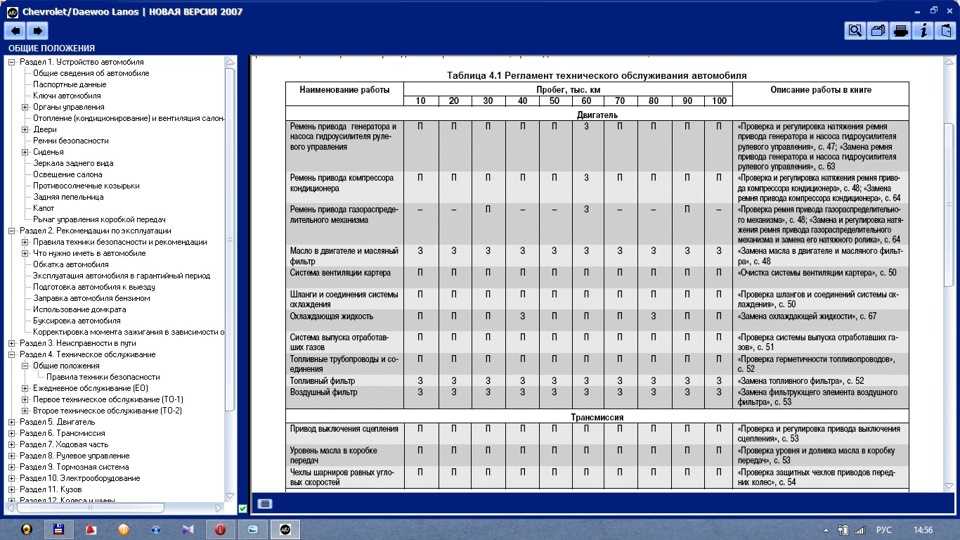Open Задняя пепельница topic
The height and width of the screenshot is (540, 960).
pyautogui.click(x=69, y=197)
